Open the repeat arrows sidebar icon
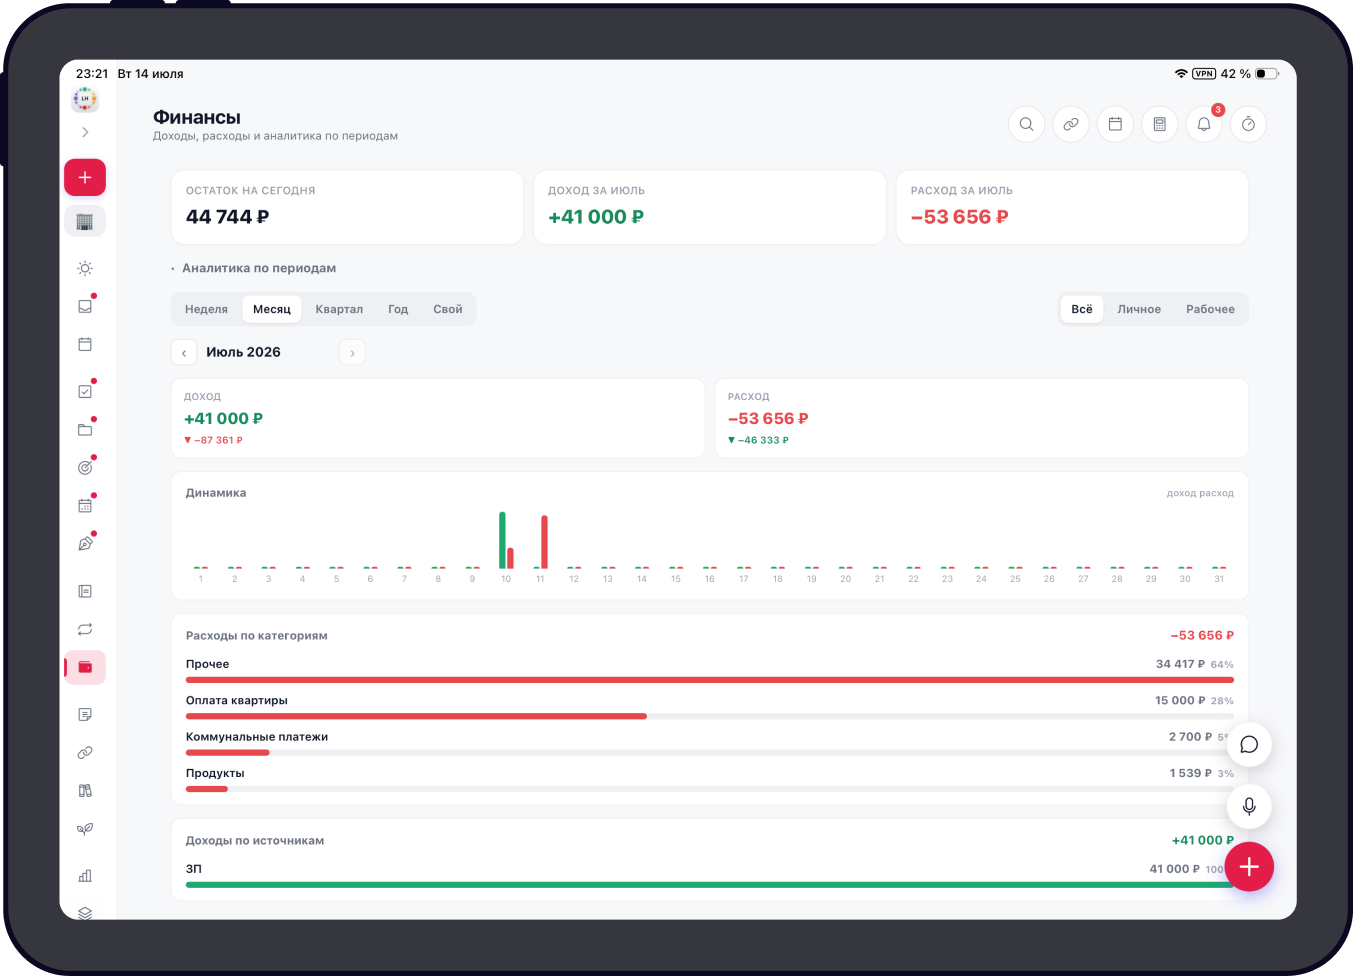1354x976 pixels. click(x=85, y=629)
